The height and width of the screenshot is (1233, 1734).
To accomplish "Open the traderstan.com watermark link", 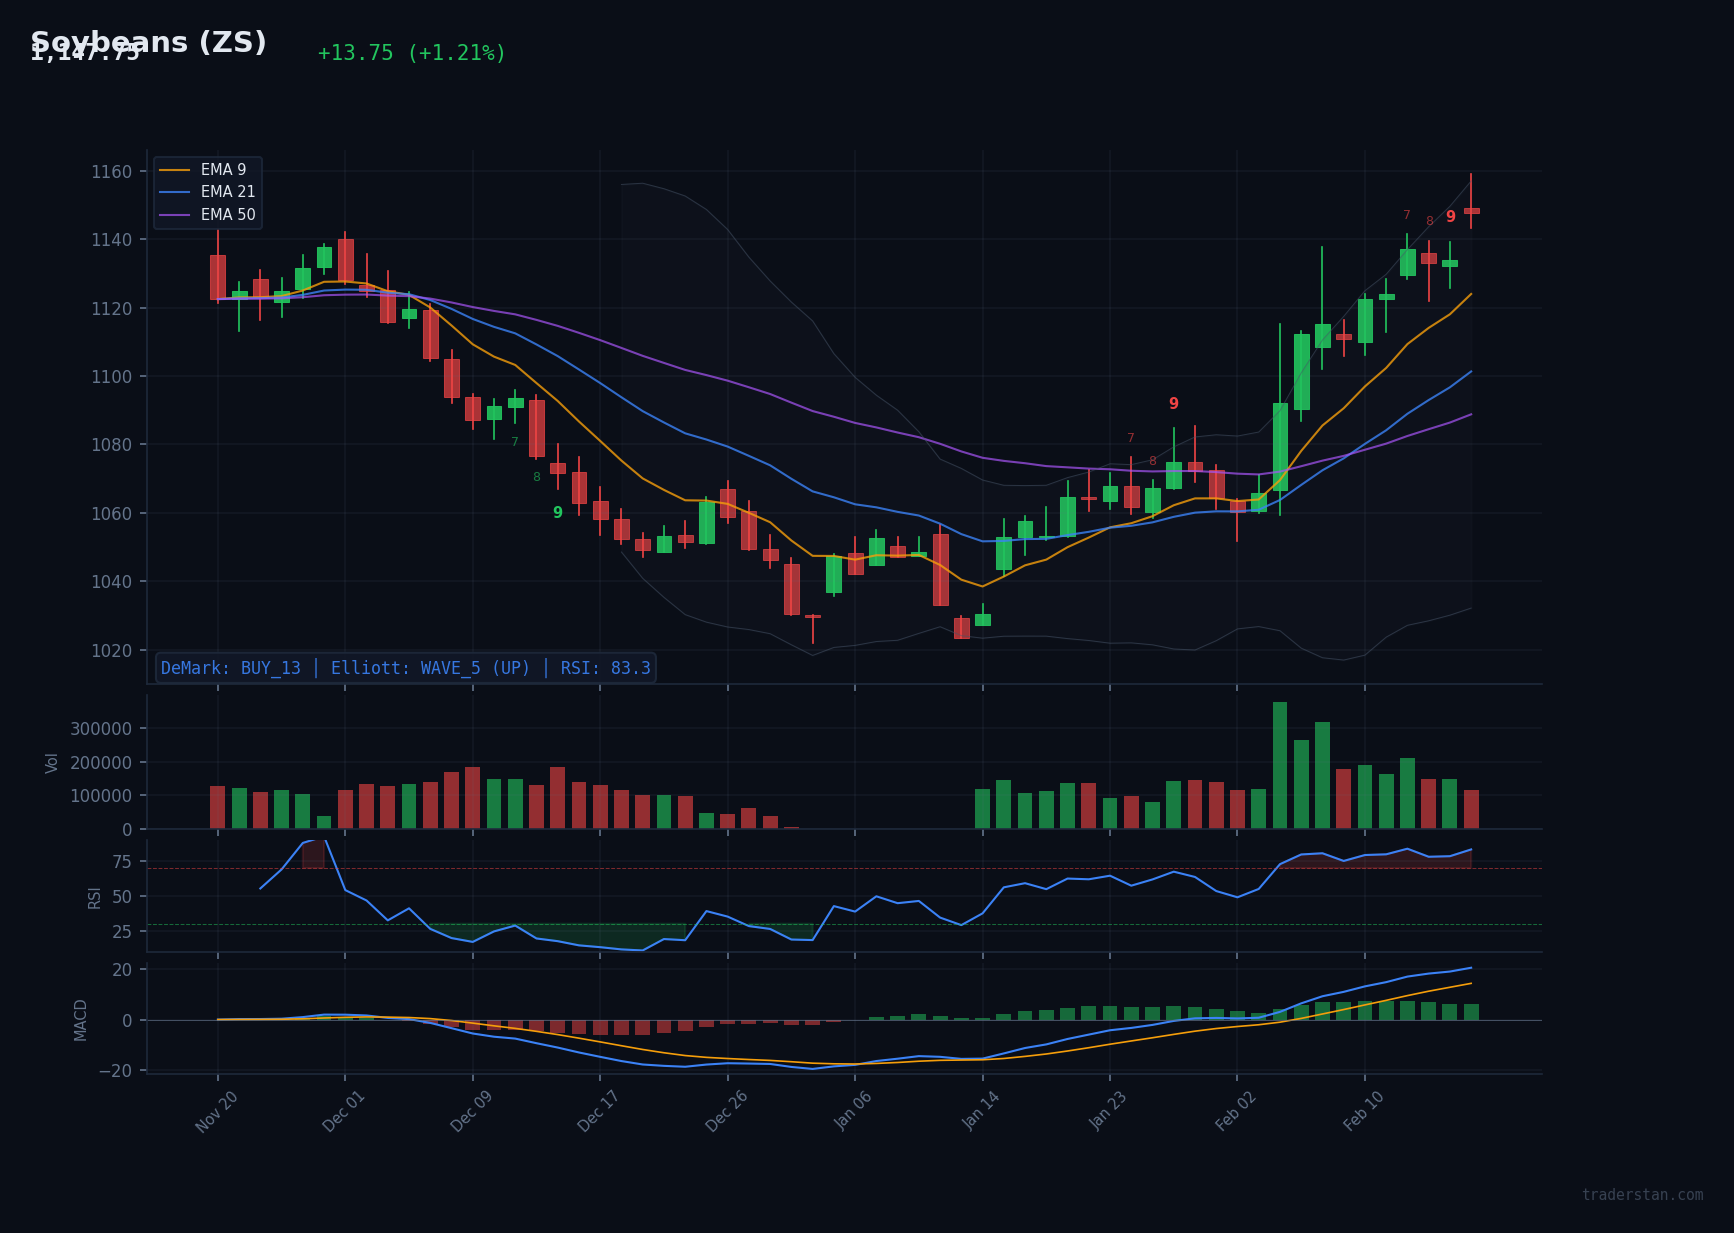I will click(1641, 1194).
